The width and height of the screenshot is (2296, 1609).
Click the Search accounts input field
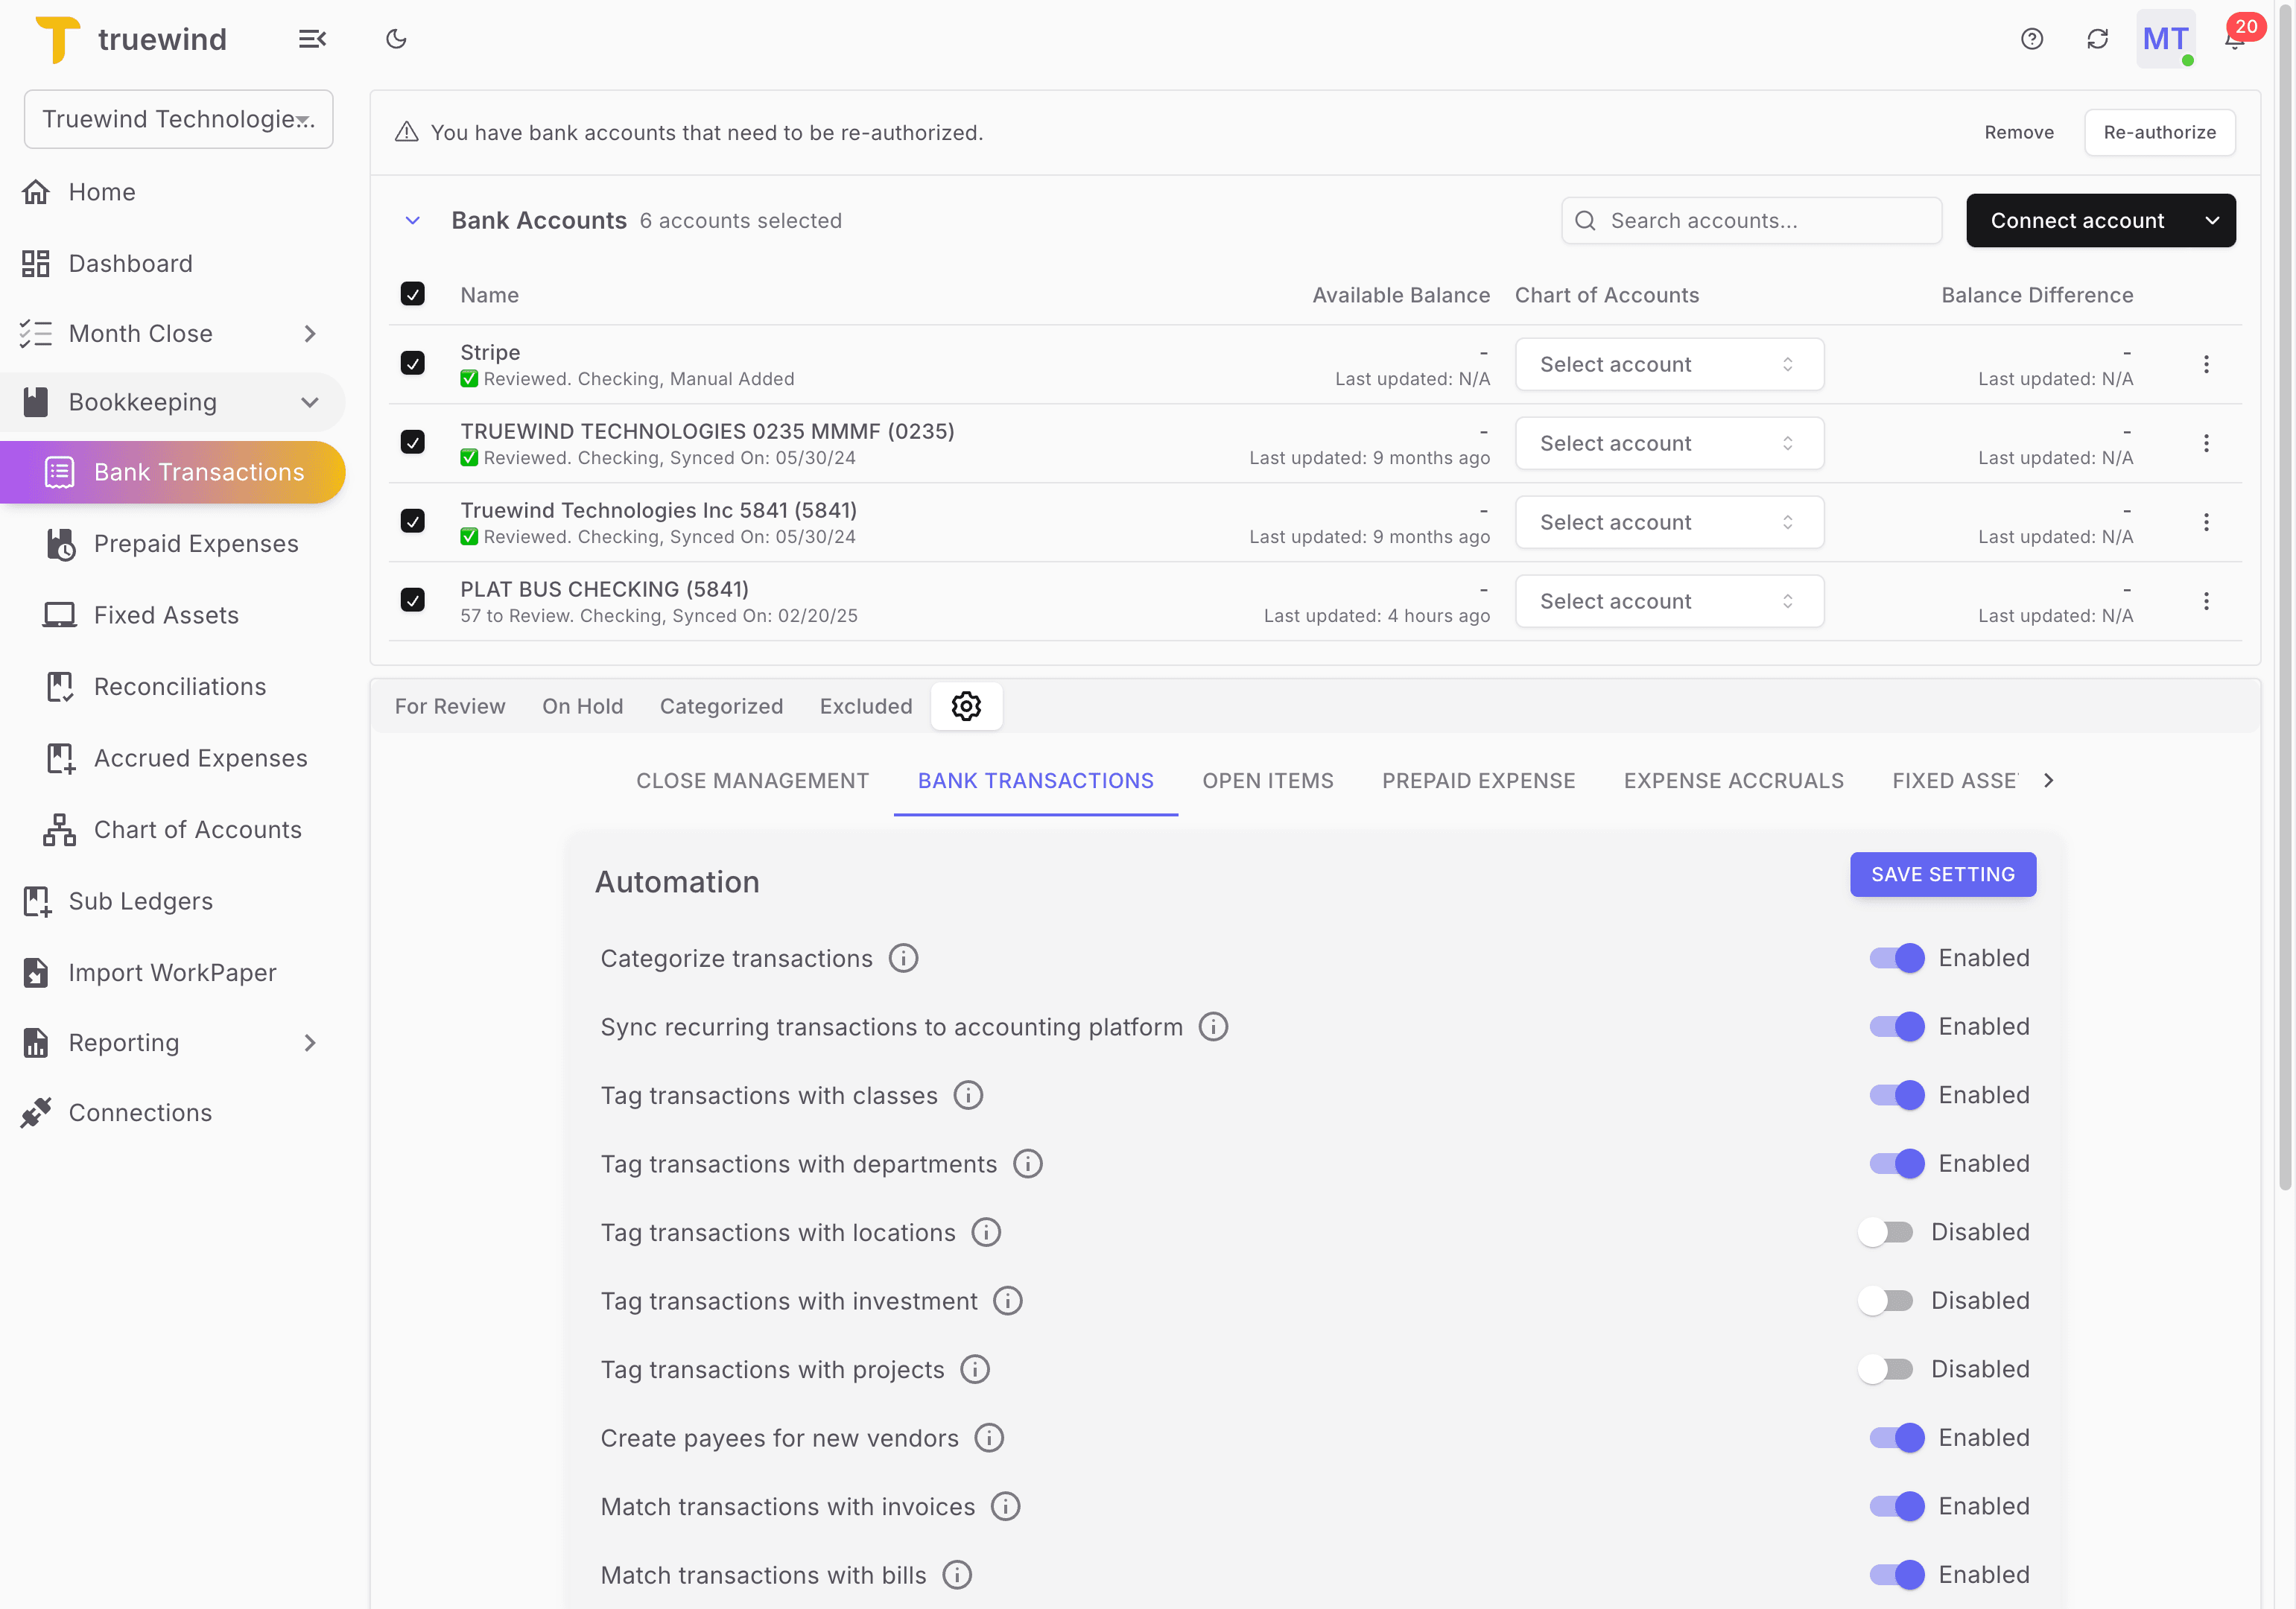1750,220
